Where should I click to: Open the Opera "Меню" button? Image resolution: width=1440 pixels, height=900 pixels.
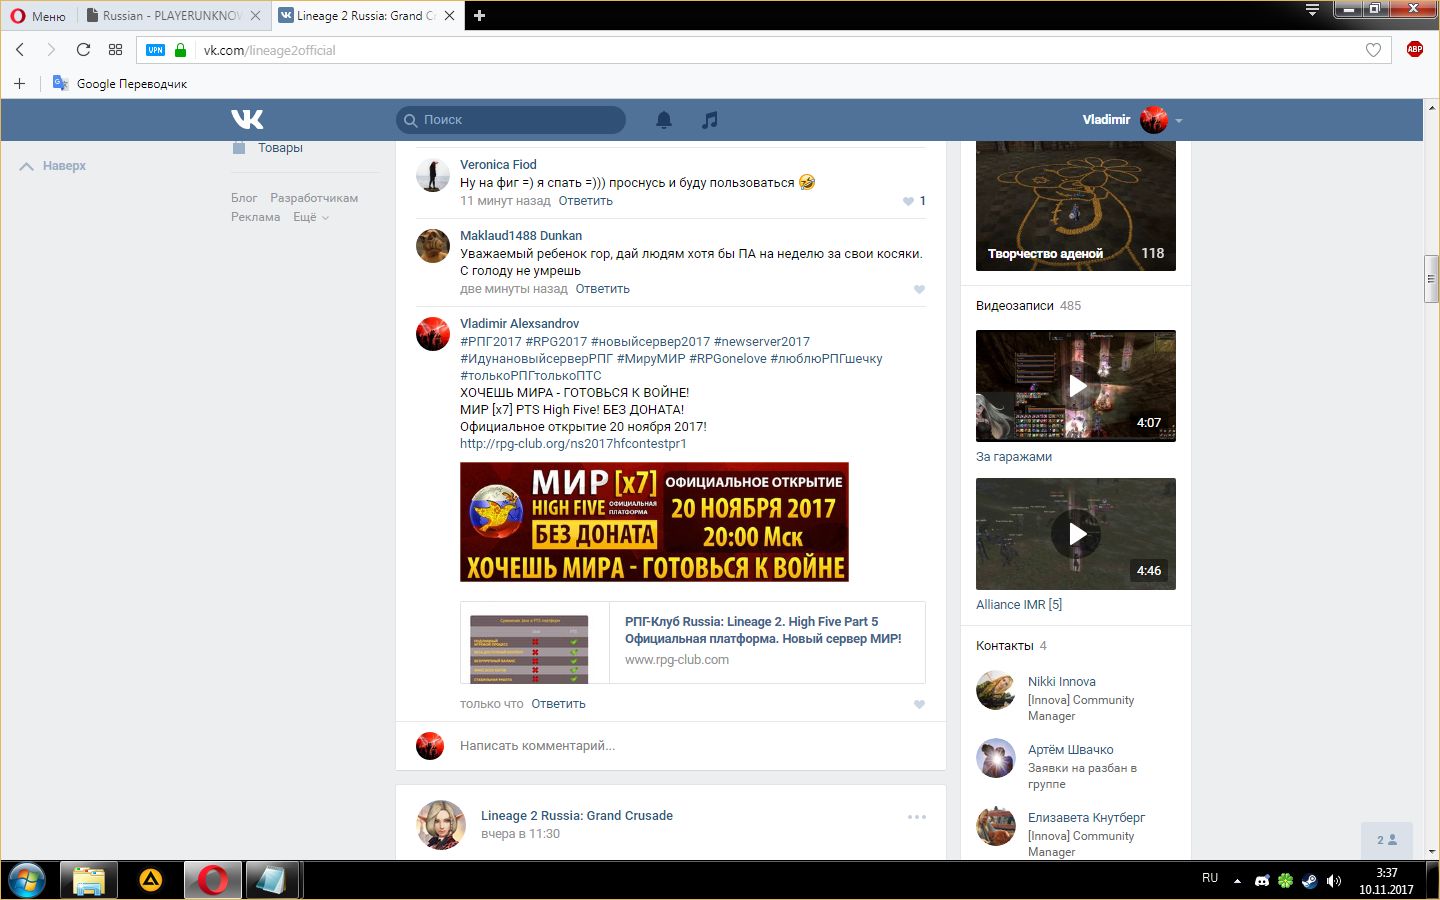(x=38, y=16)
